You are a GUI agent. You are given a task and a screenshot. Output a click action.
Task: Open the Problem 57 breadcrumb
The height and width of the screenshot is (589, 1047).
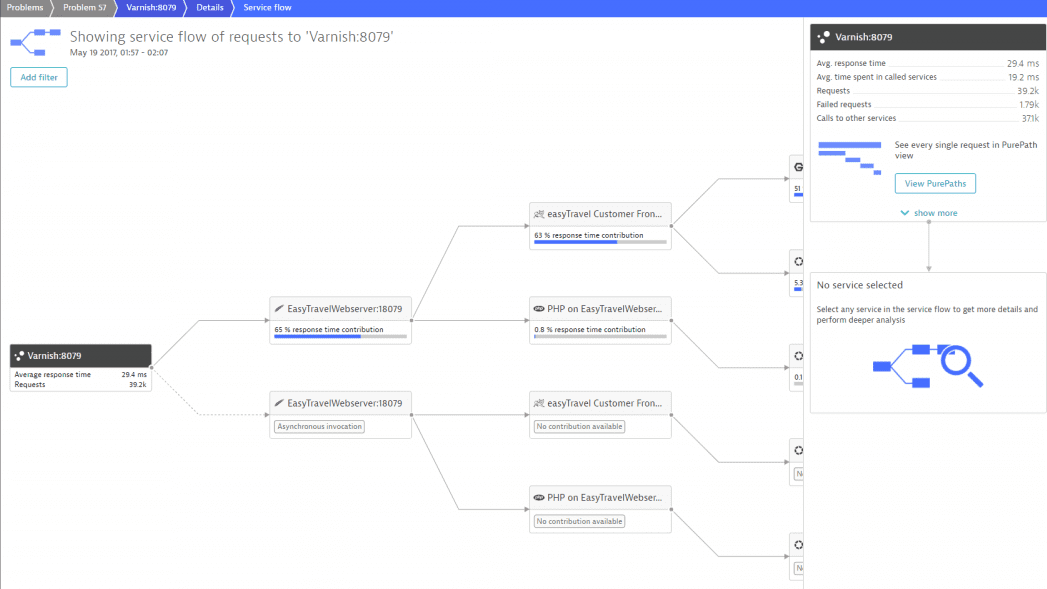click(x=85, y=7)
